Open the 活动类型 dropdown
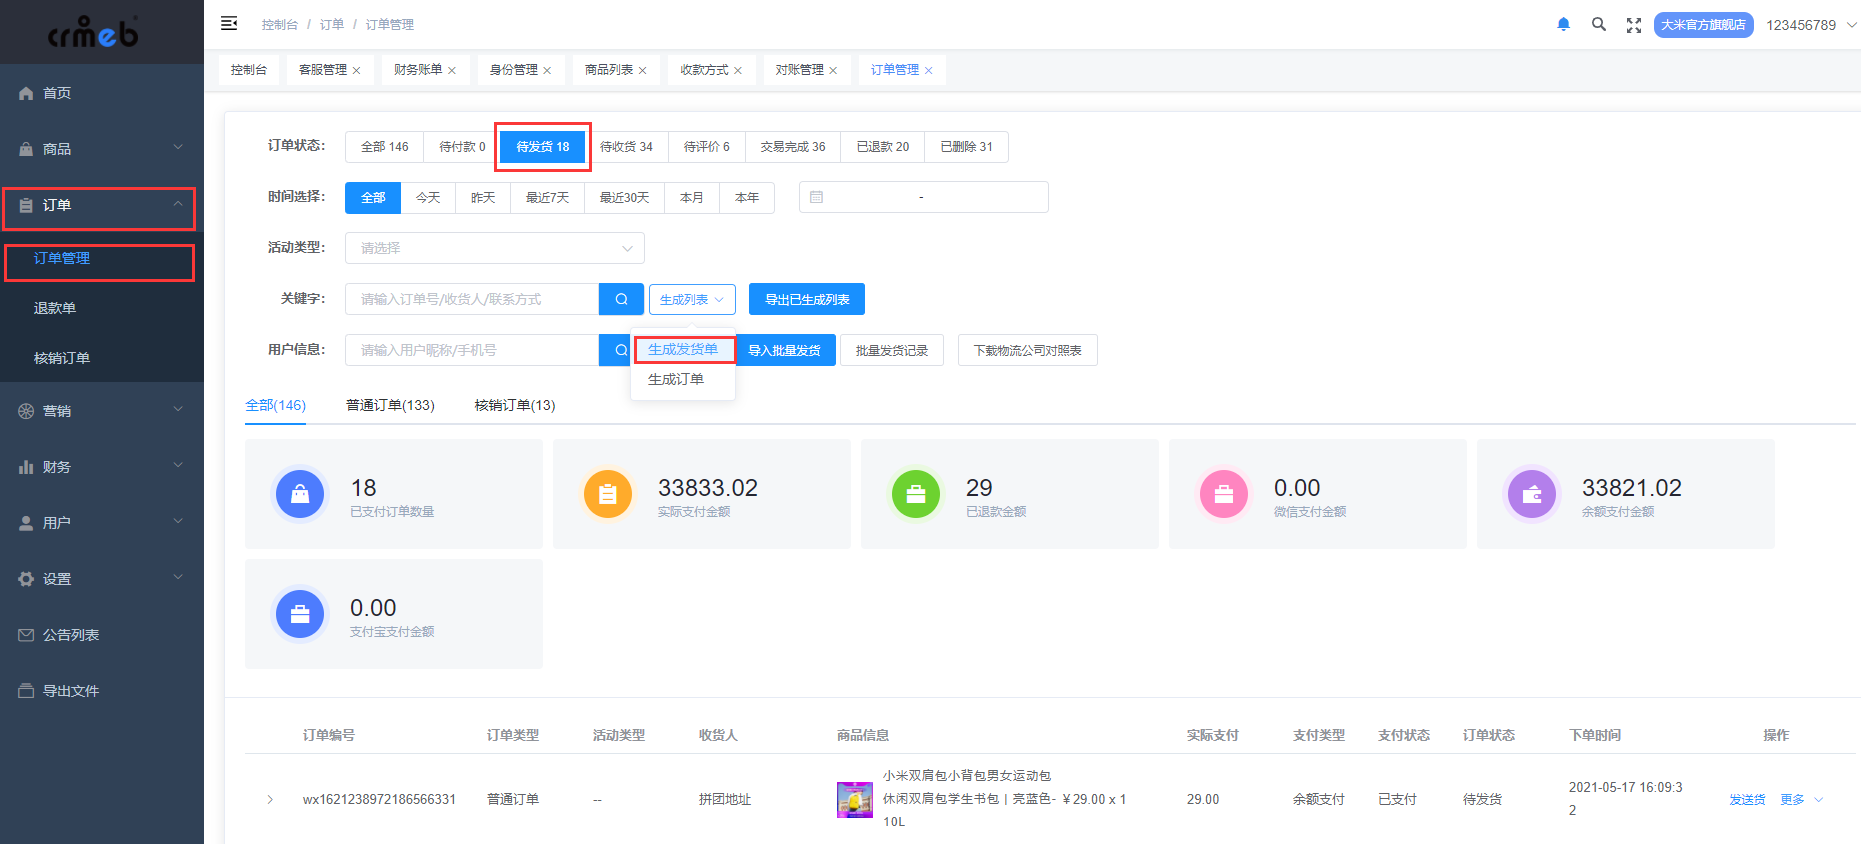The width and height of the screenshot is (1861, 844). (x=495, y=248)
